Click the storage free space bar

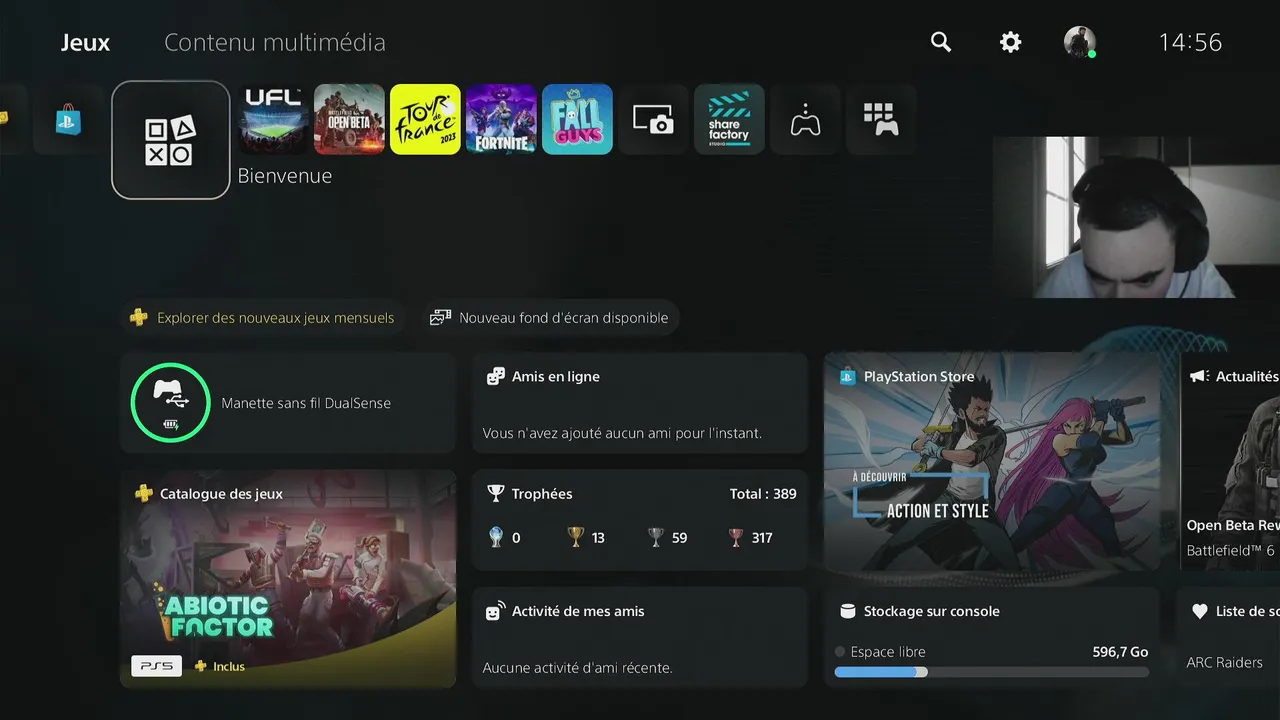click(992, 673)
